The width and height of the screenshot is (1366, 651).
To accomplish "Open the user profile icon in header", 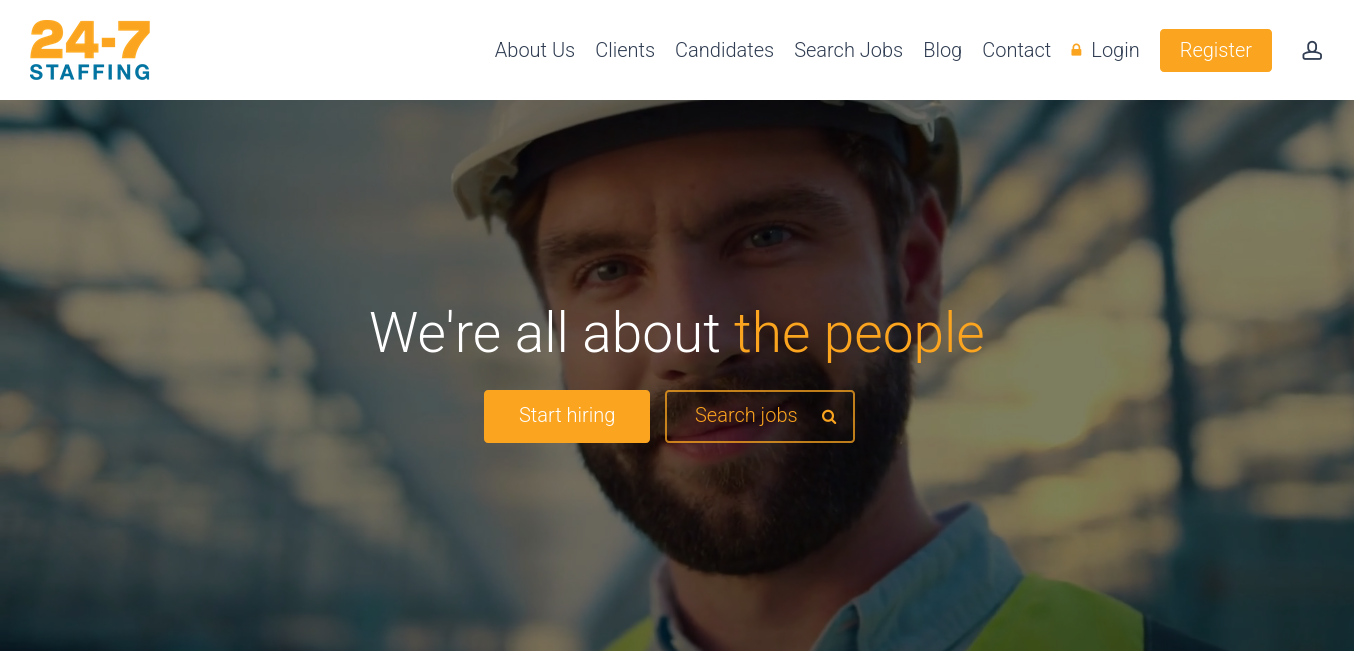I will pos(1312,50).
